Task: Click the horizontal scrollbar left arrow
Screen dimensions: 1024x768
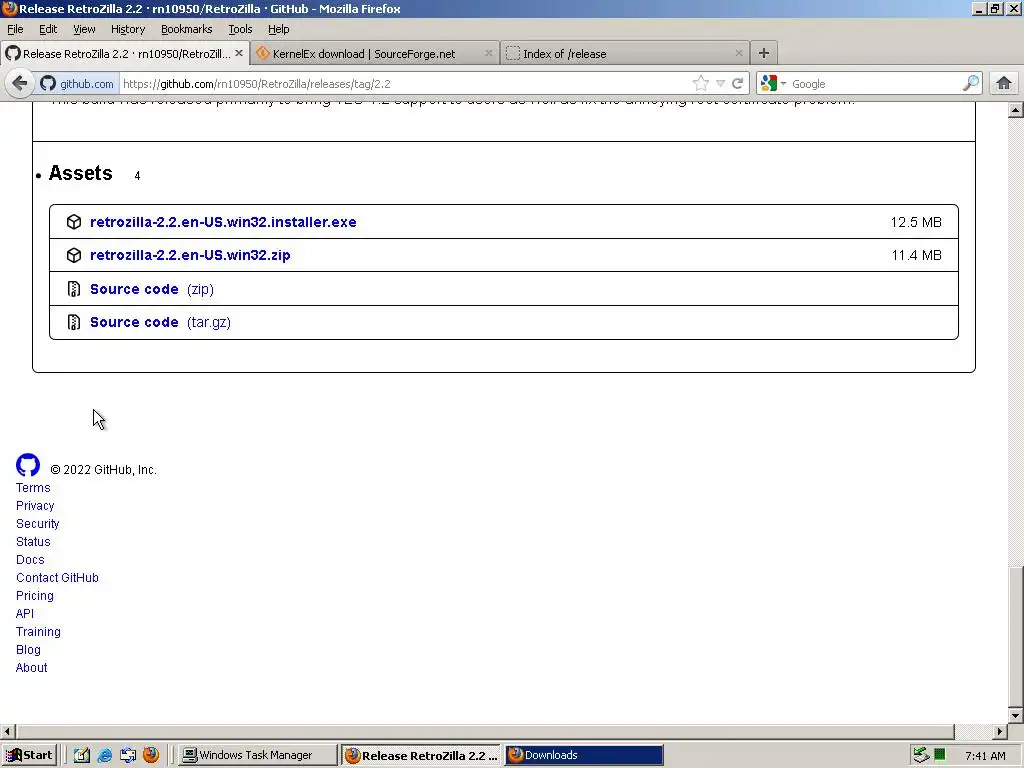Action: (x=7, y=731)
